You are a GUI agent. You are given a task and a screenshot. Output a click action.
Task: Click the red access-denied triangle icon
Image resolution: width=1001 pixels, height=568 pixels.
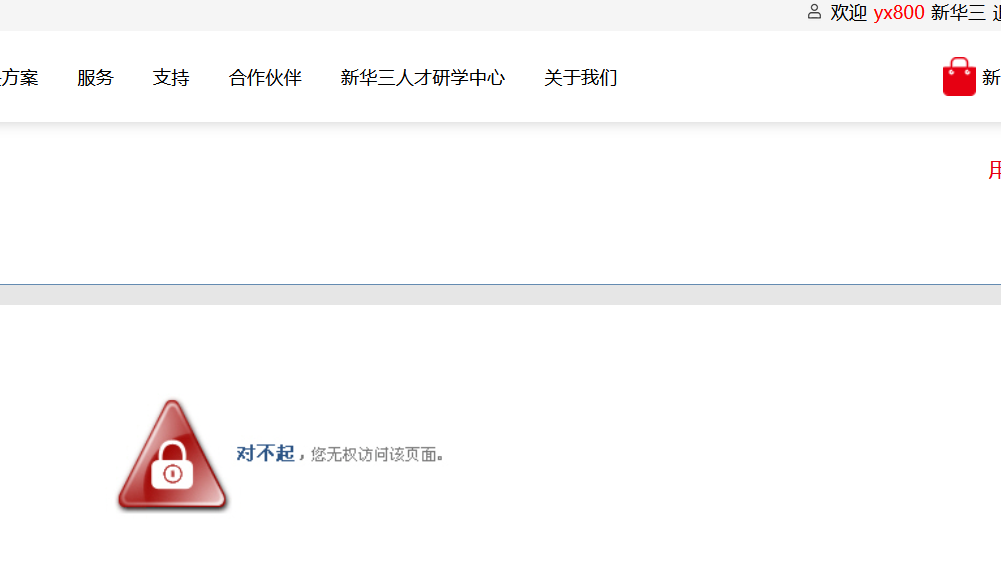172,454
